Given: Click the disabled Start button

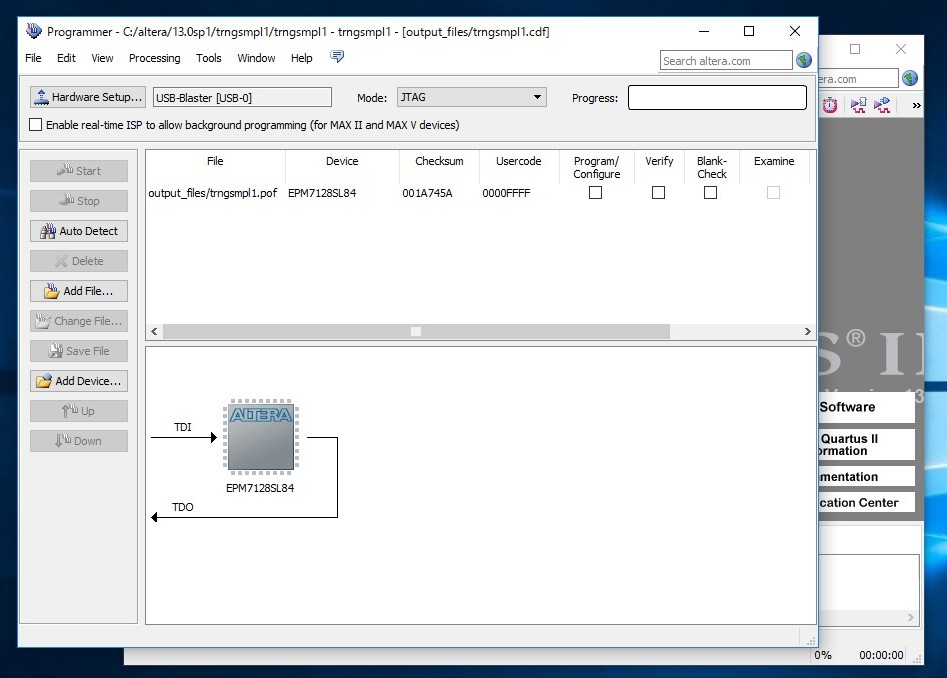Looking at the screenshot, I should pos(79,171).
